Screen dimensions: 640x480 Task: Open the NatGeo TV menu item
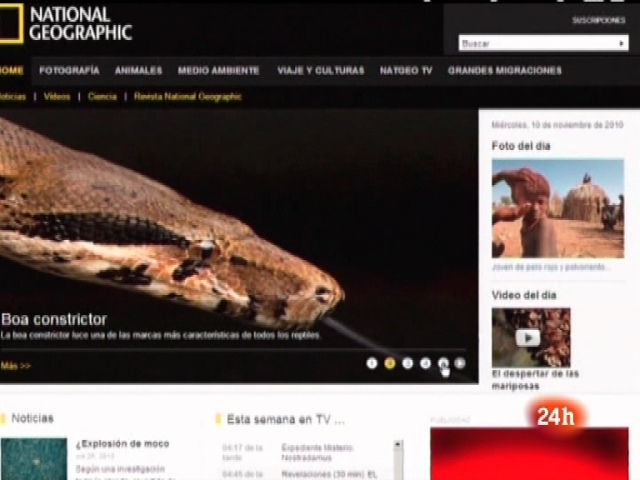coord(406,71)
